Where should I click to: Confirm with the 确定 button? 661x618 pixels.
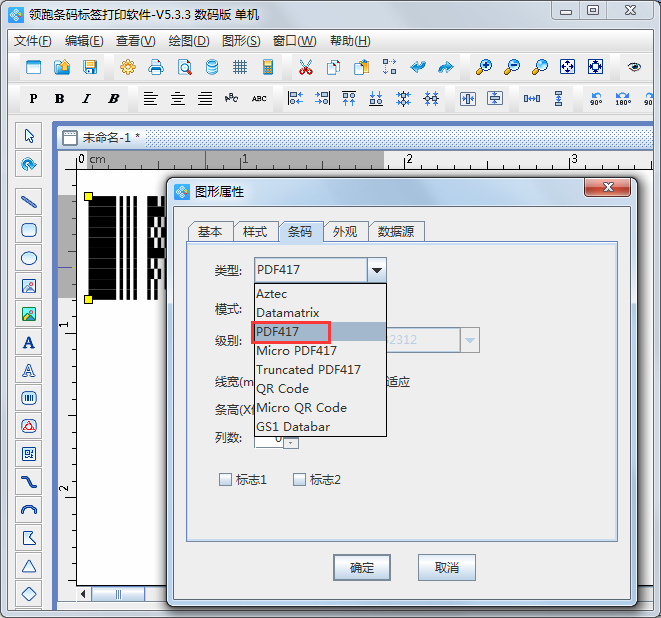coord(362,567)
